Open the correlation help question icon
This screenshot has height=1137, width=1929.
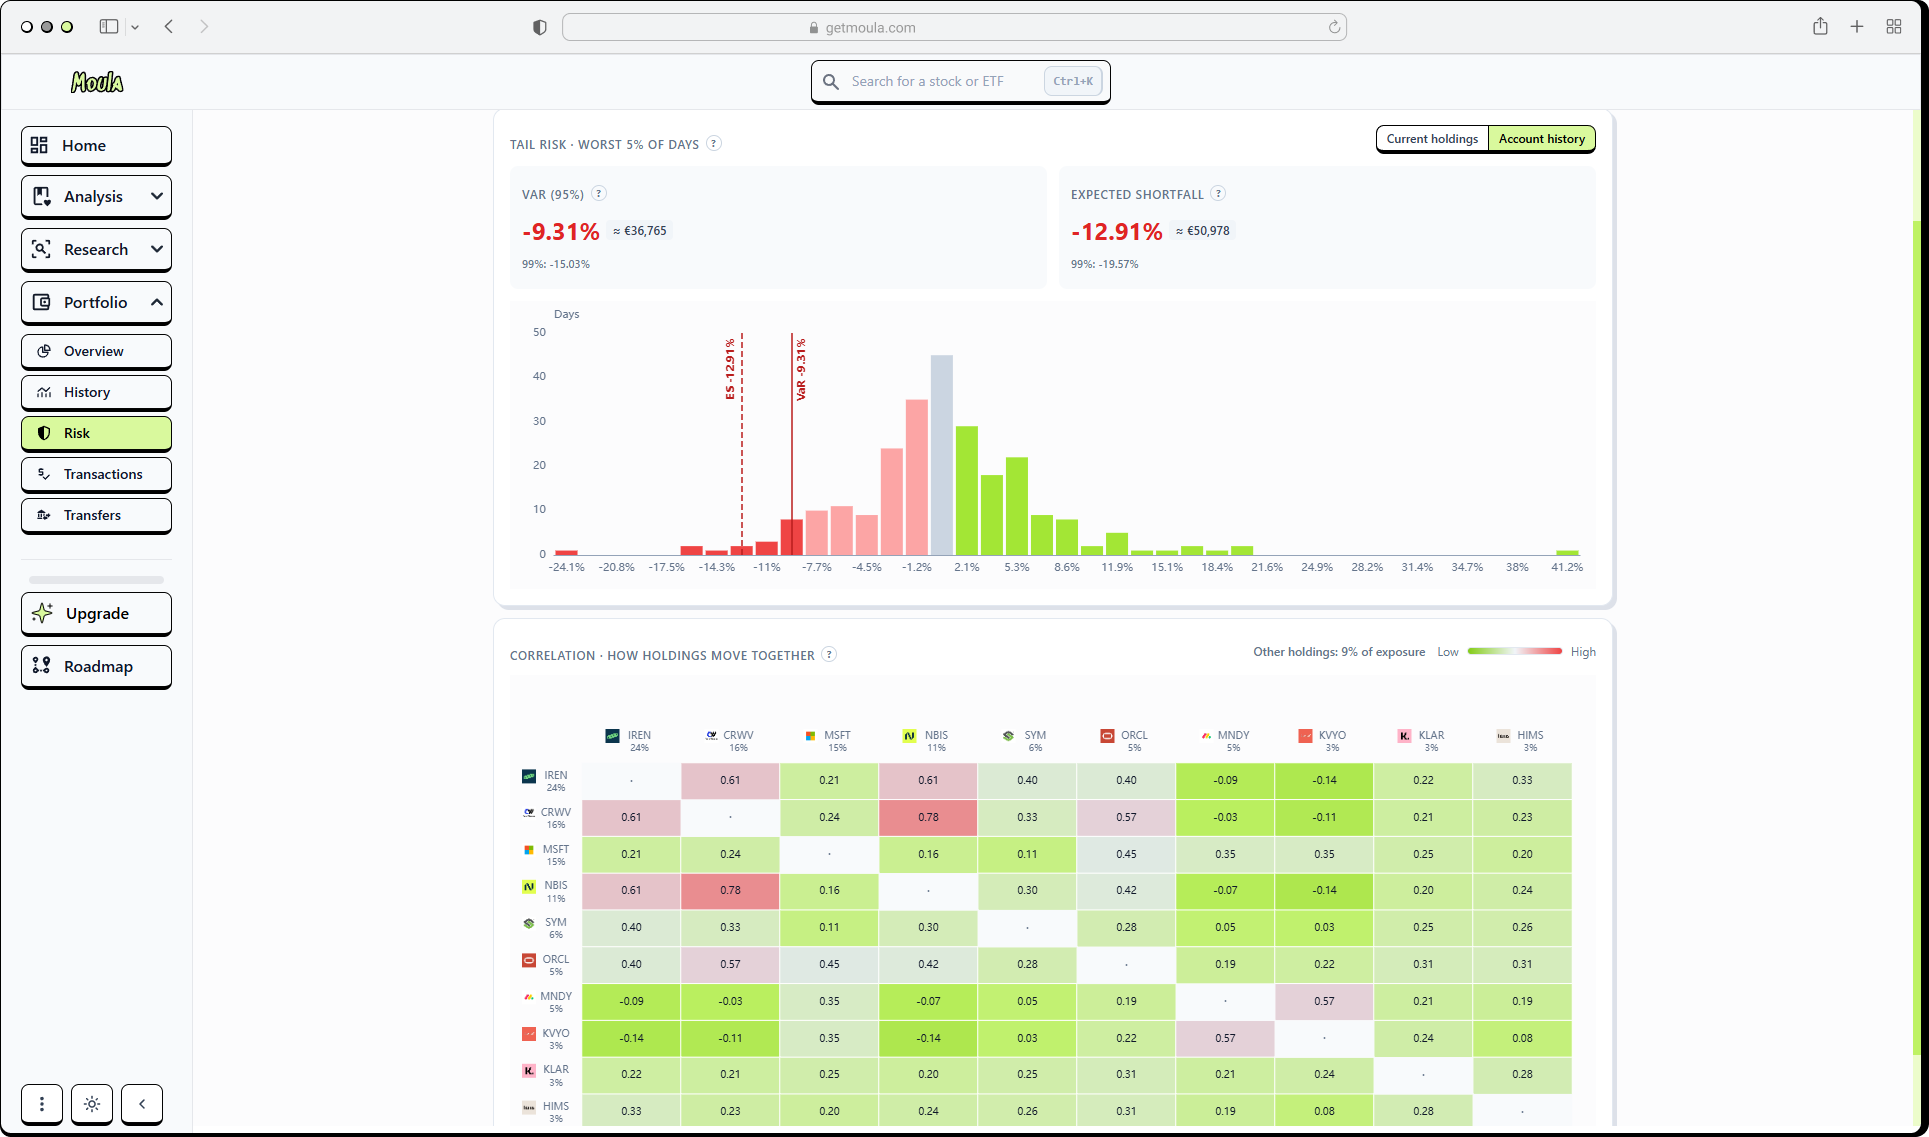829,654
